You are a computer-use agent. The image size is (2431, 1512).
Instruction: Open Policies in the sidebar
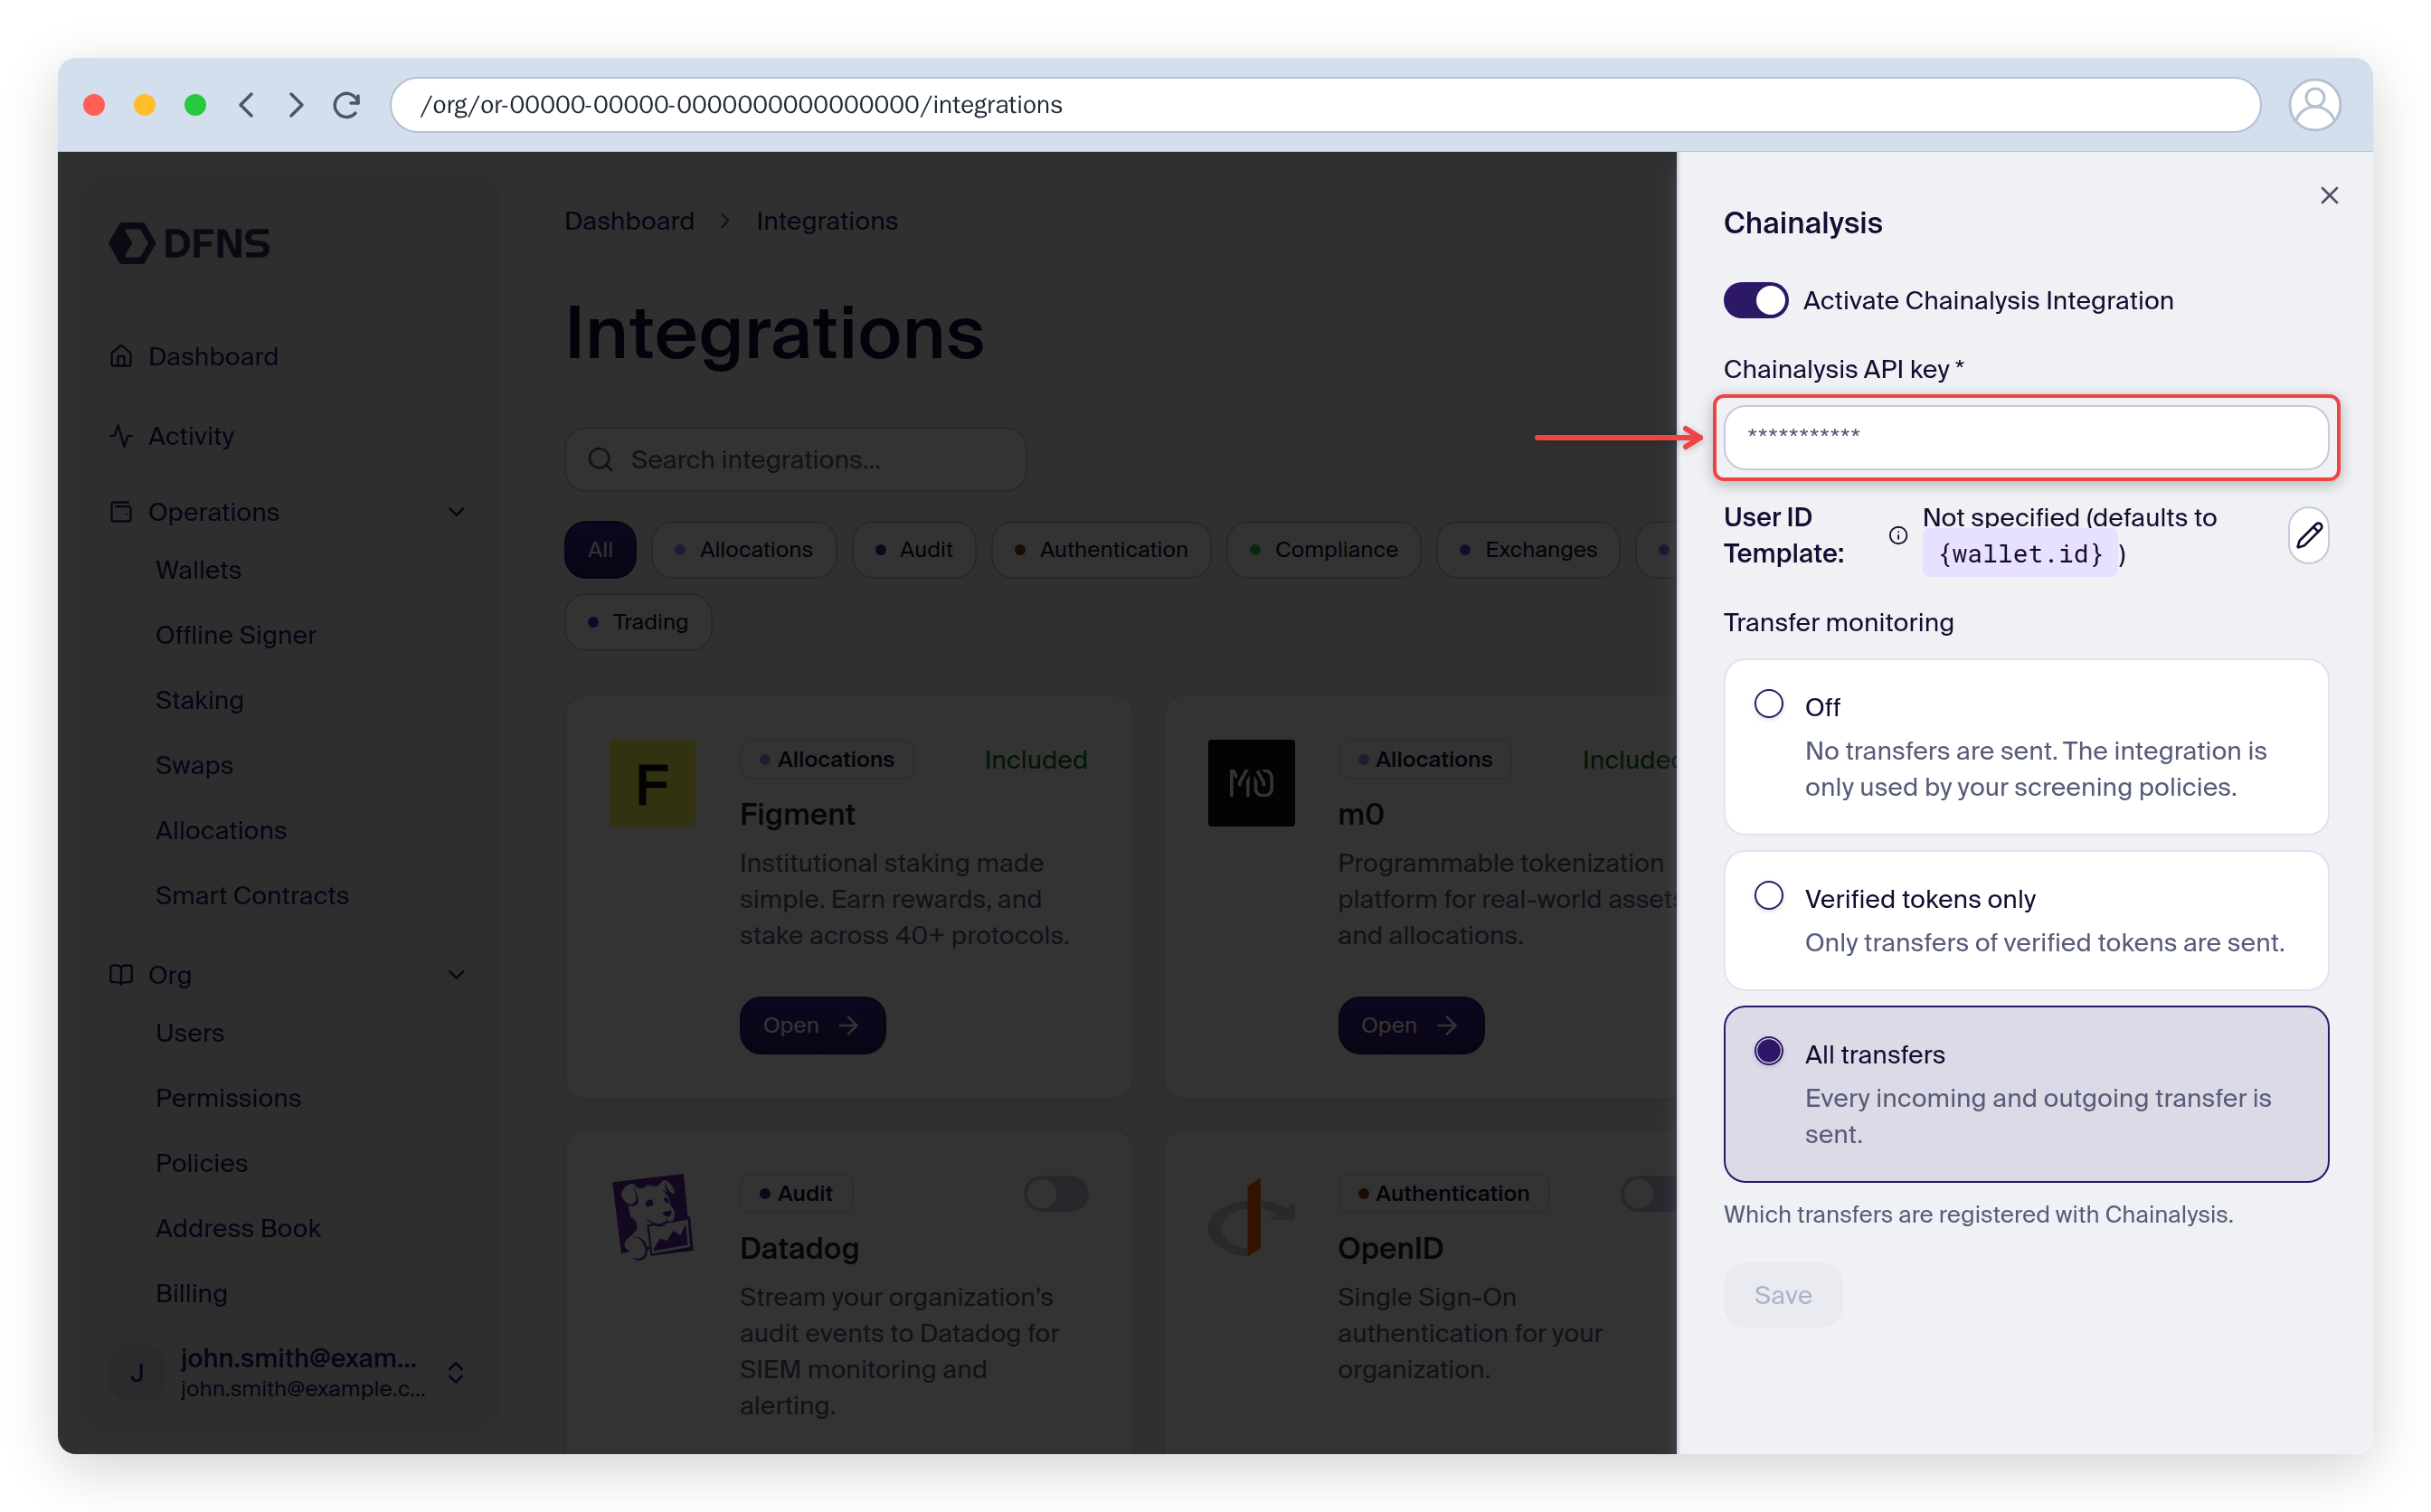(201, 1163)
